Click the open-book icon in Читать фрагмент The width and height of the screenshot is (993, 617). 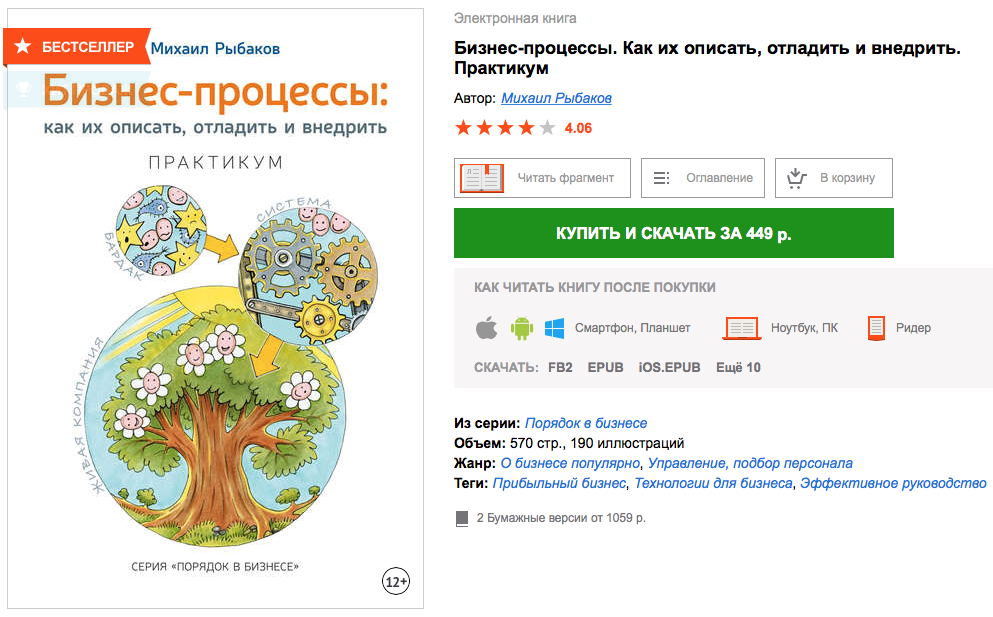point(482,178)
